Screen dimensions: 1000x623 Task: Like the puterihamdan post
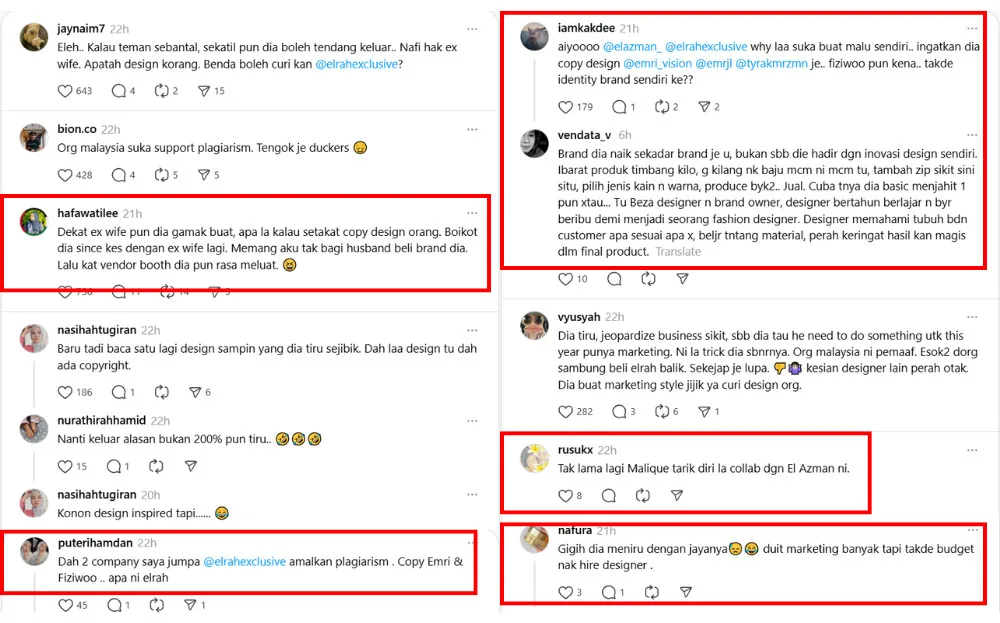point(66,605)
